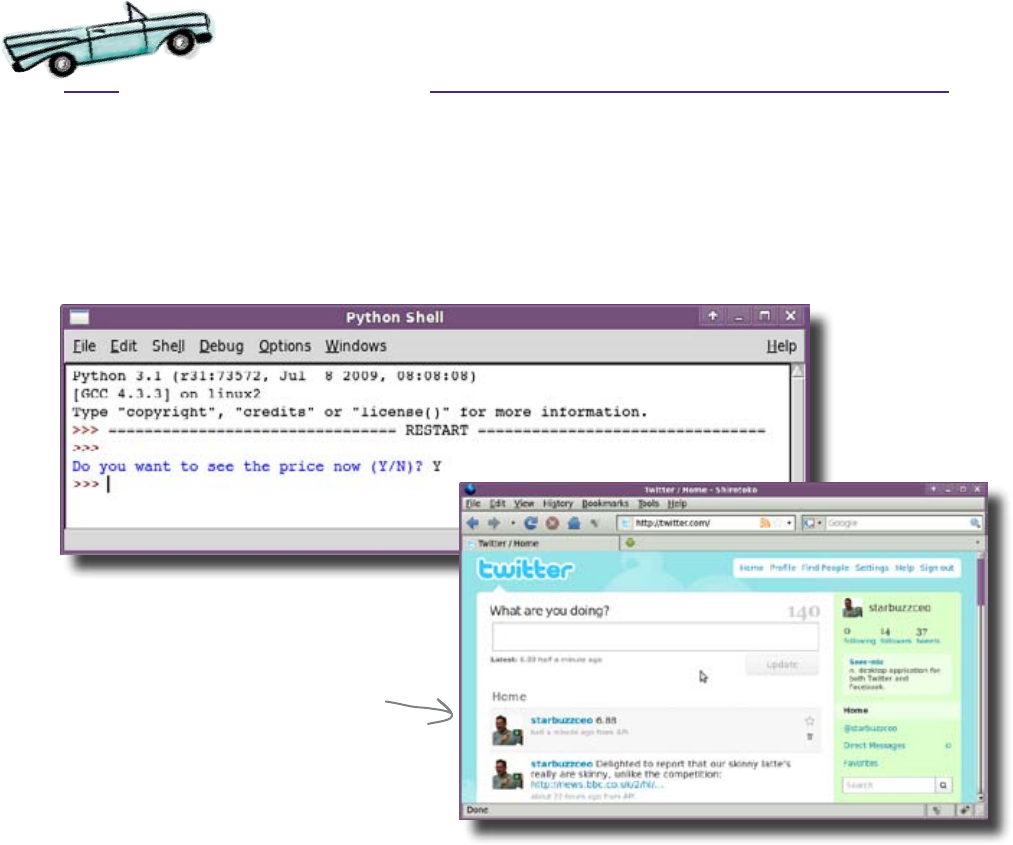Open new tab with green plus icon
This screenshot has width=1013, height=845.
click(x=630, y=543)
